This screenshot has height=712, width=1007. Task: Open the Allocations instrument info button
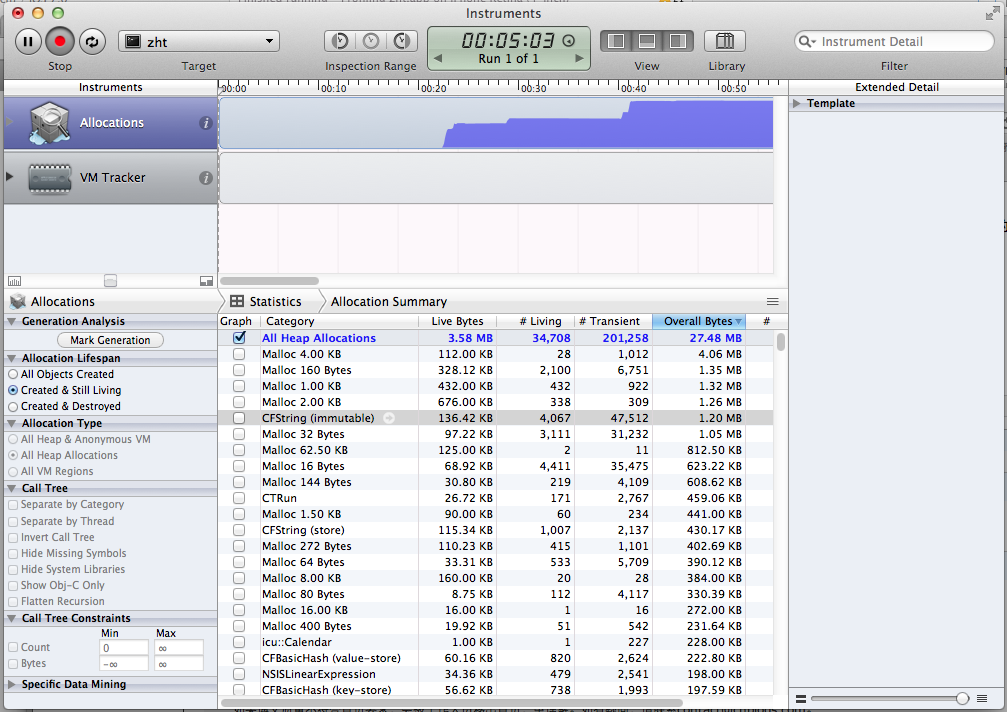click(206, 123)
